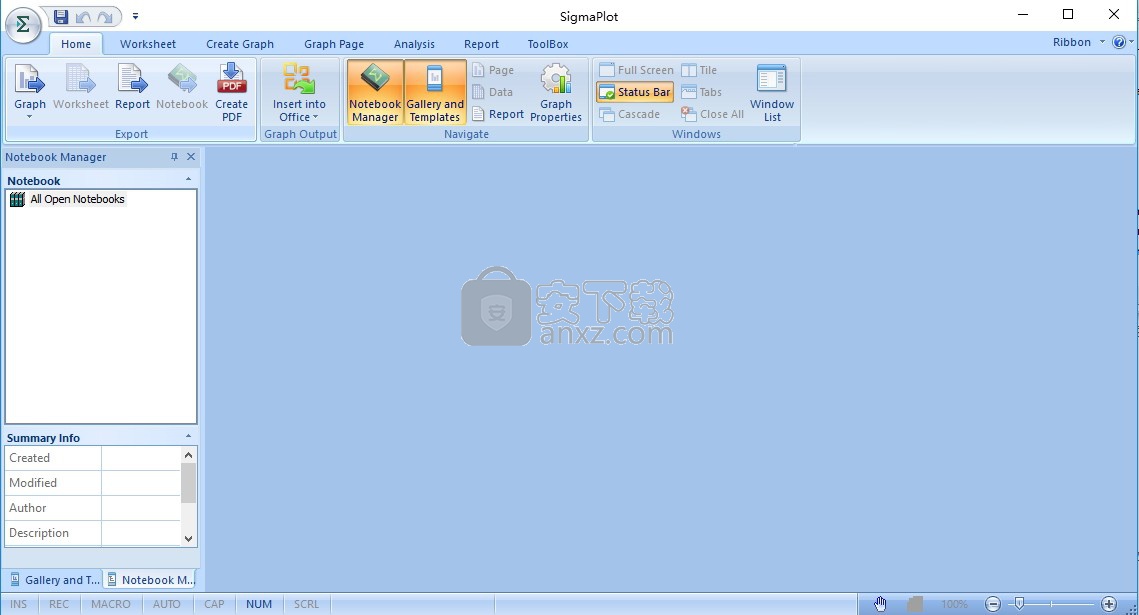Click the Created value field
The image size is (1139, 615).
coord(141,458)
